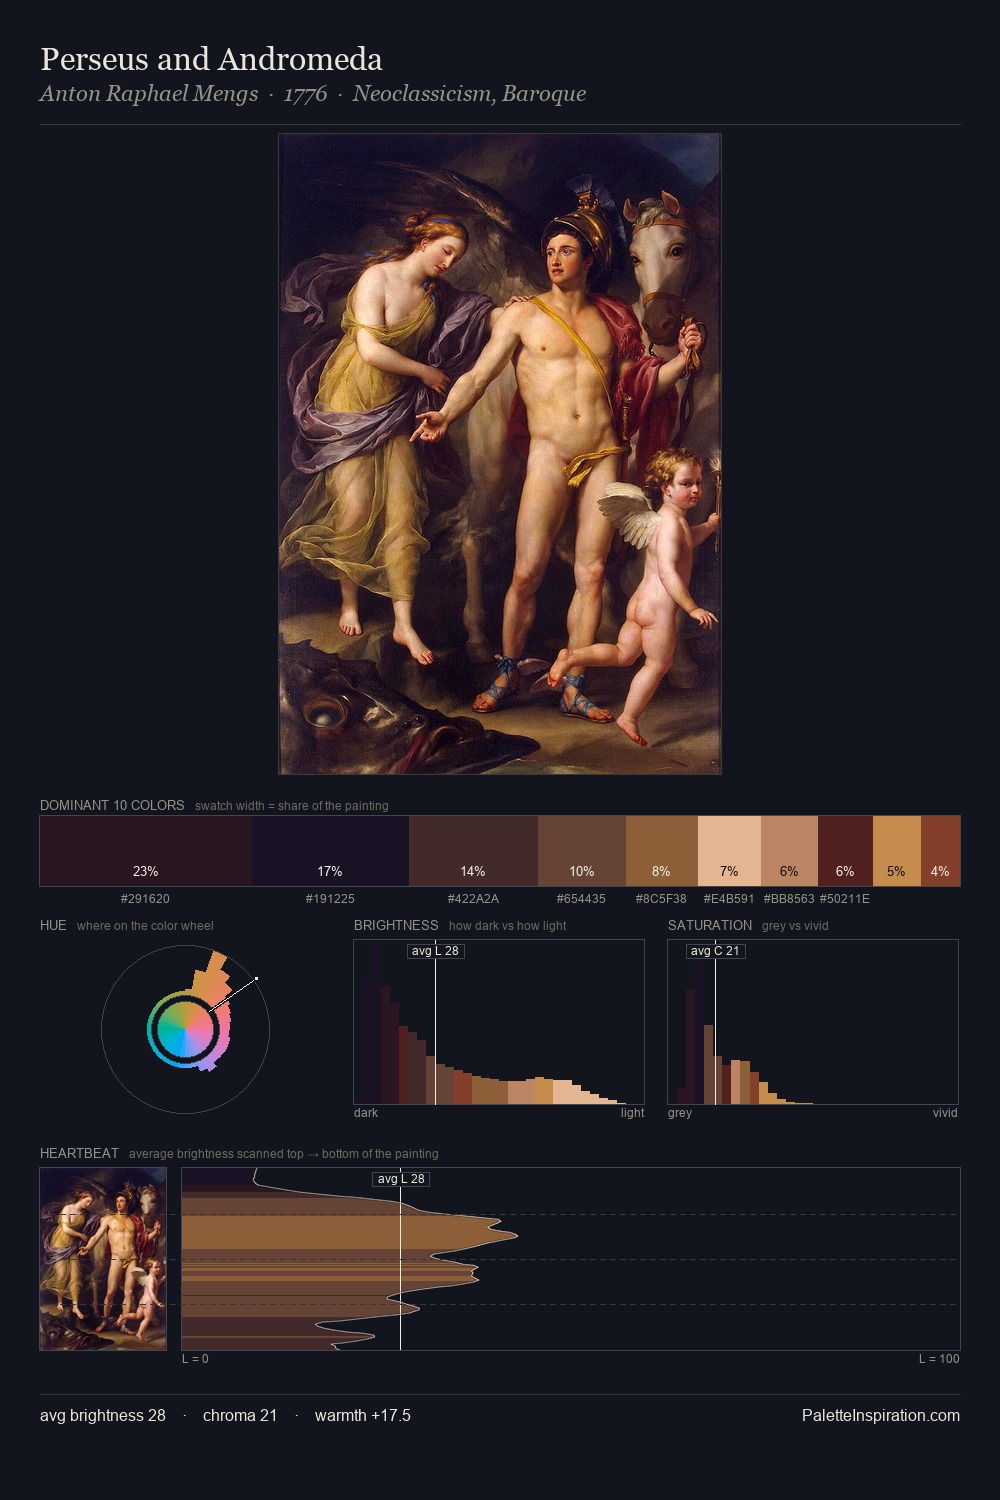Select the 14% swatch #422A2A
Viewport: 1000px width, 1500px height.
point(473,851)
